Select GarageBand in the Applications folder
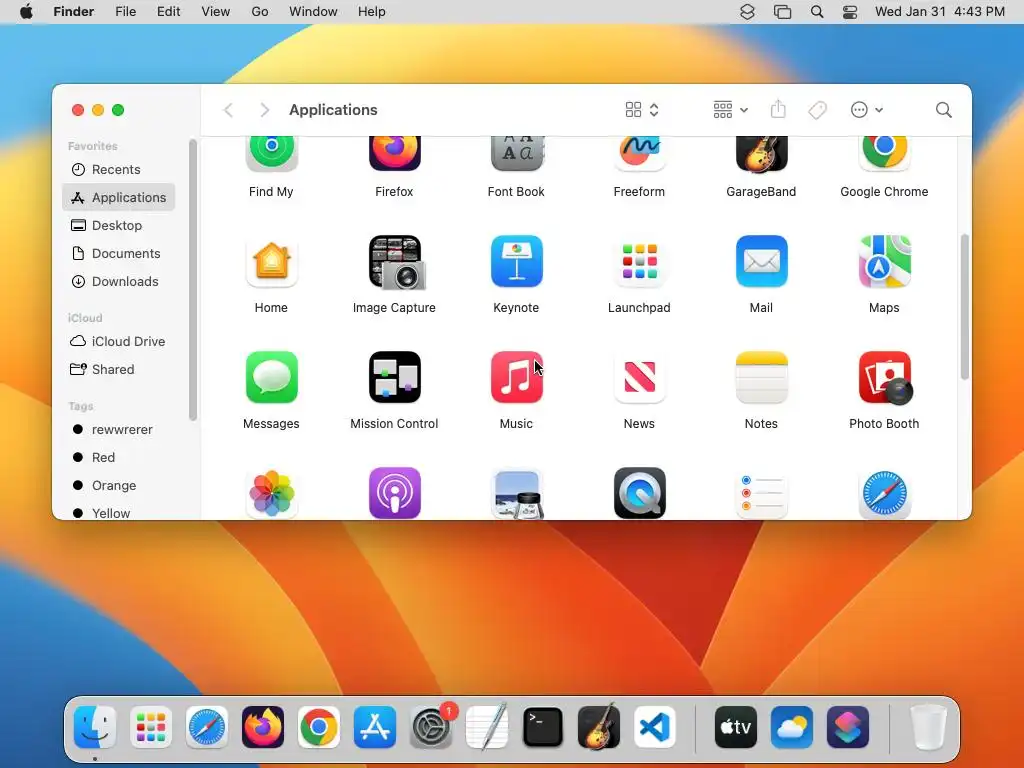Screen dimensions: 1024x768 click(x=761, y=153)
